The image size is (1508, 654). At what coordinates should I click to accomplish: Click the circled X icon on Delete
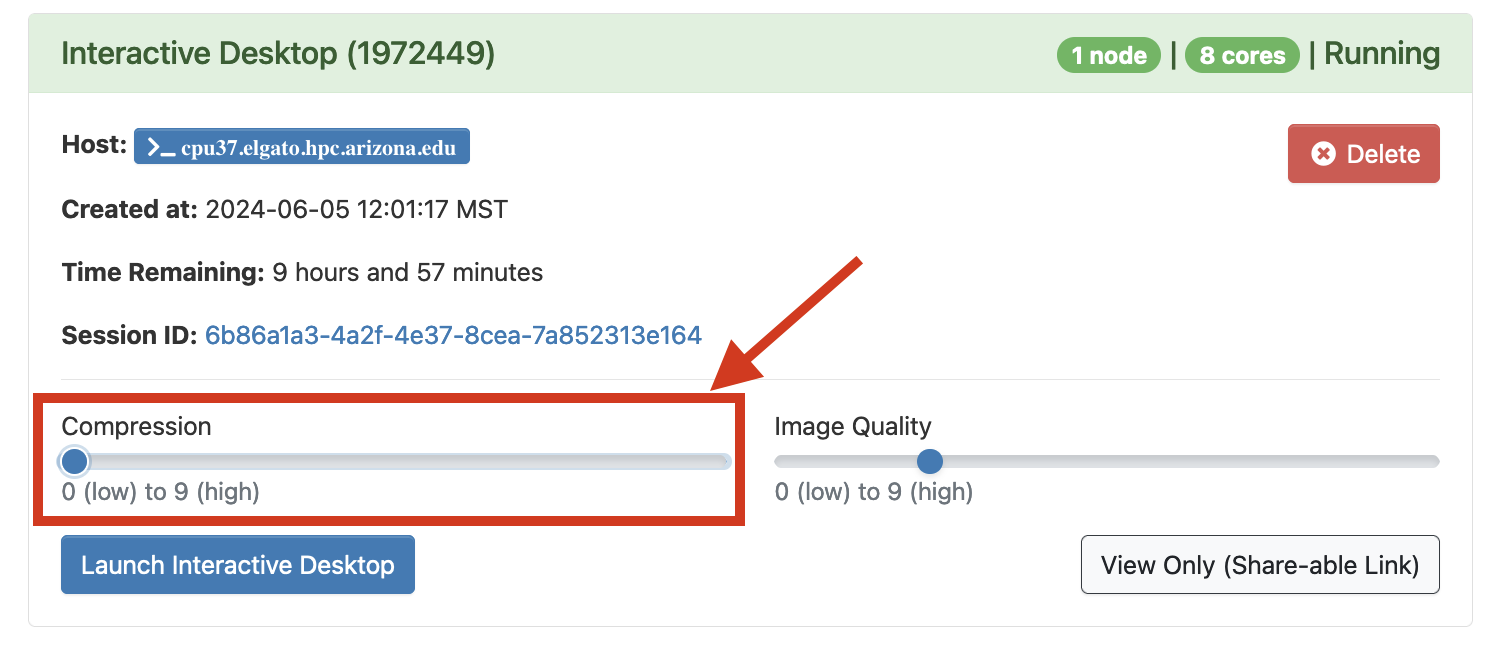[1323, 154]
